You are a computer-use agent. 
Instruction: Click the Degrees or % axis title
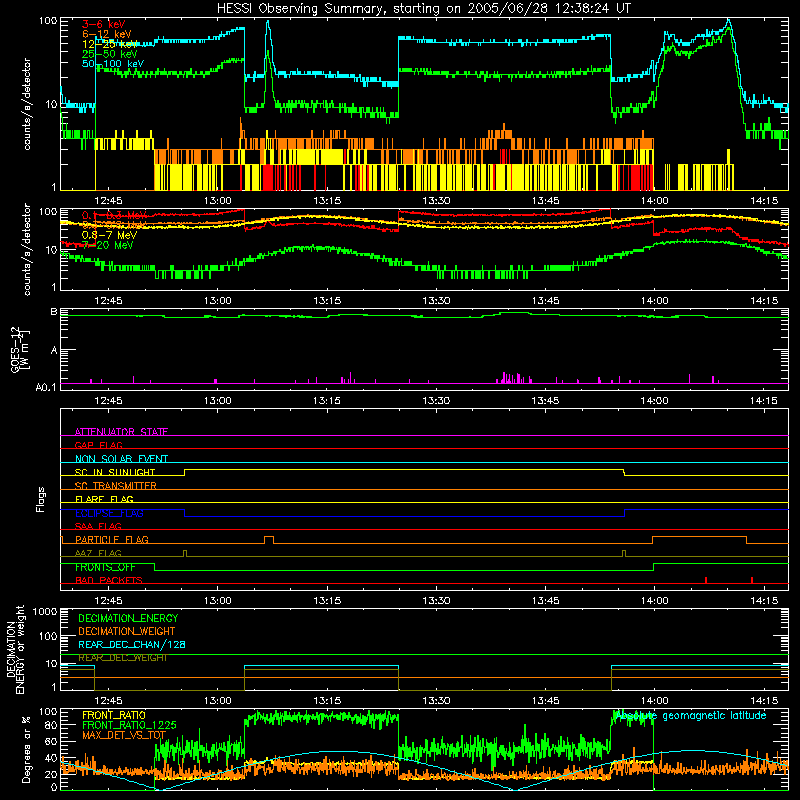(26, 749)
